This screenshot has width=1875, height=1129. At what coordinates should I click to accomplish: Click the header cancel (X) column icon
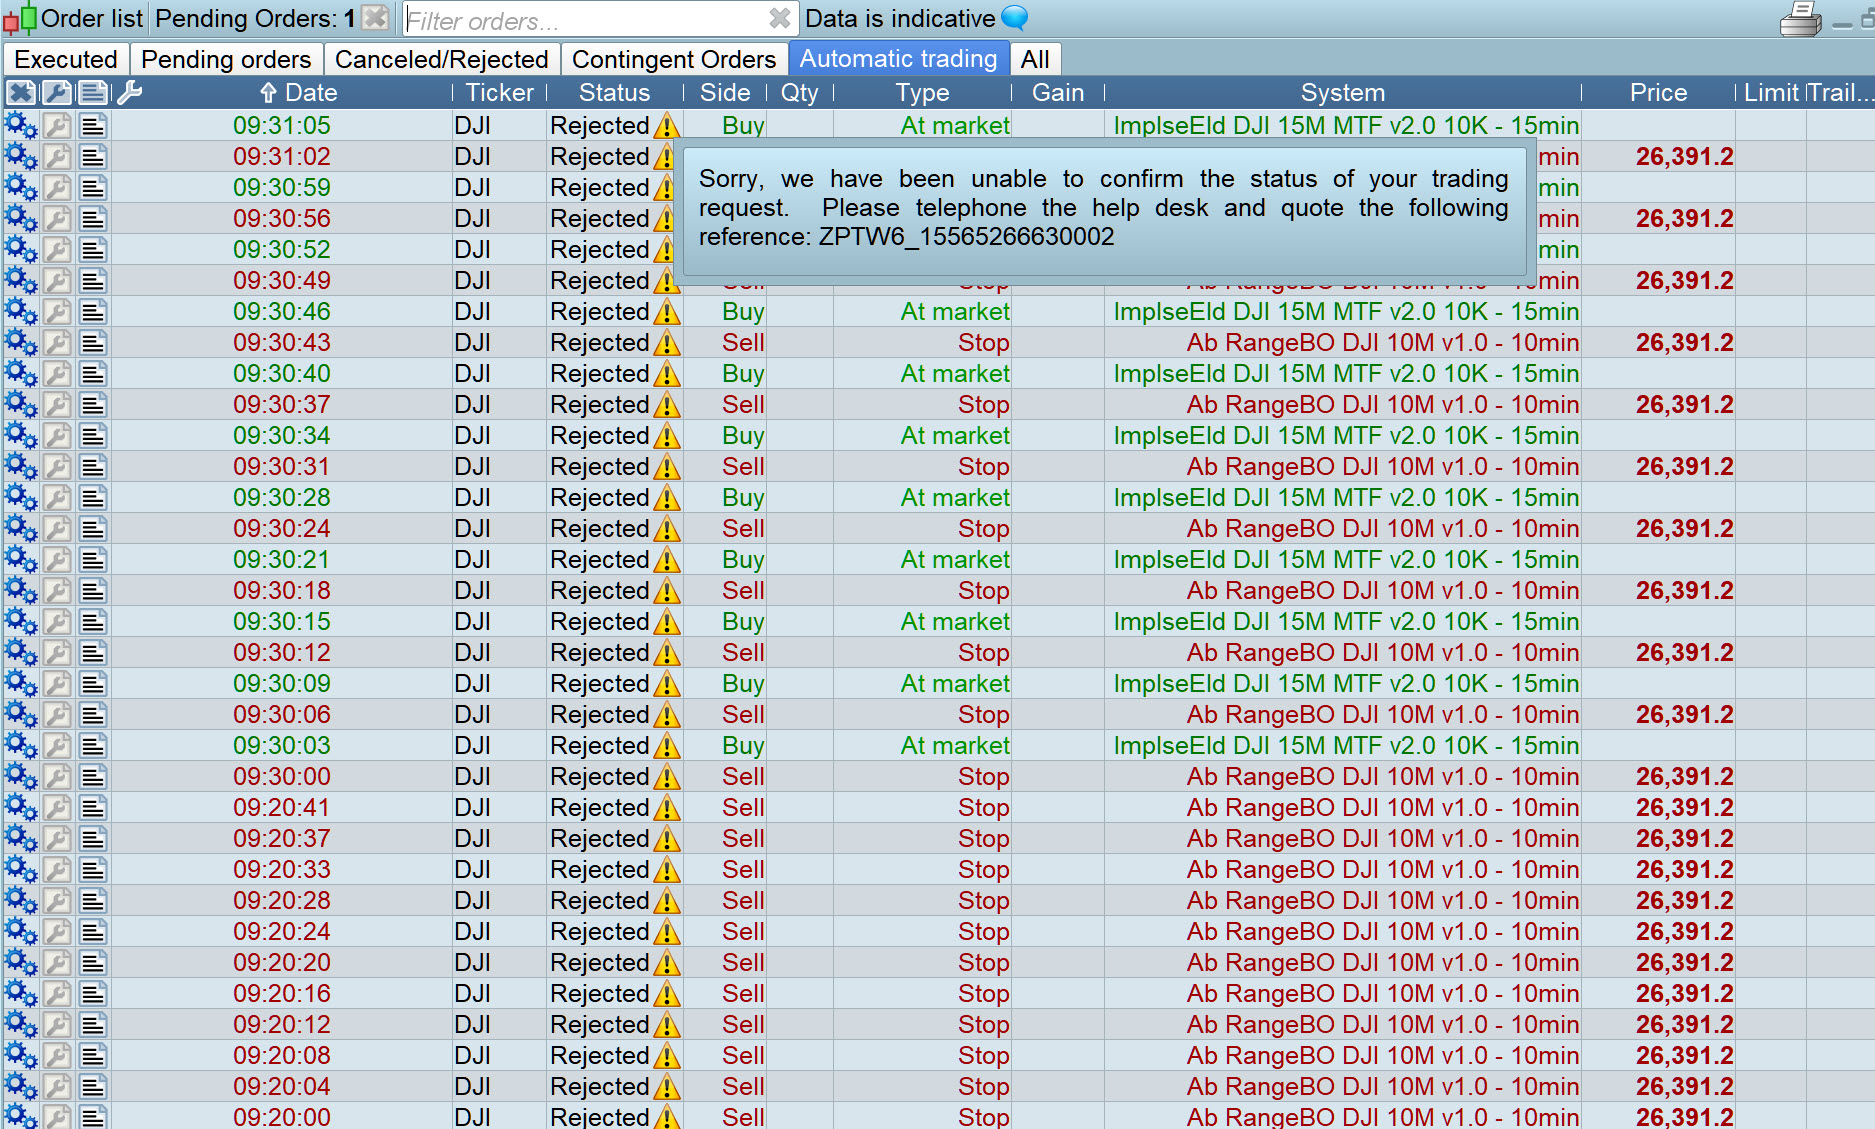[x=21, y=93]
